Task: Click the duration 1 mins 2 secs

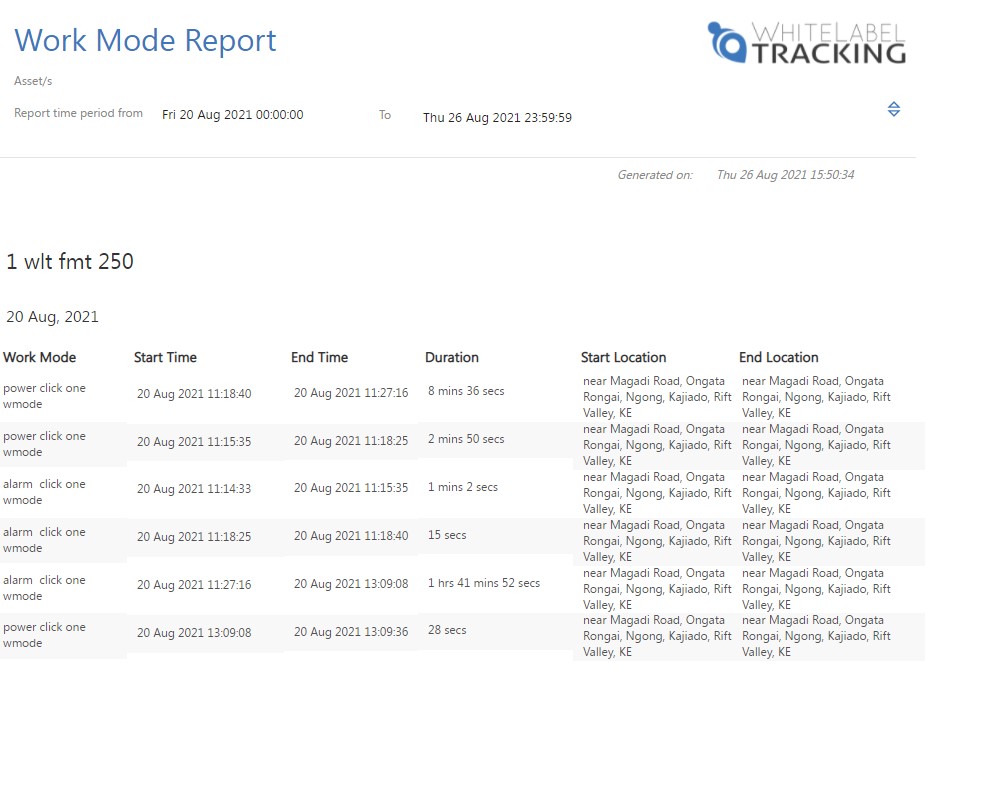Action: point(463,486)
